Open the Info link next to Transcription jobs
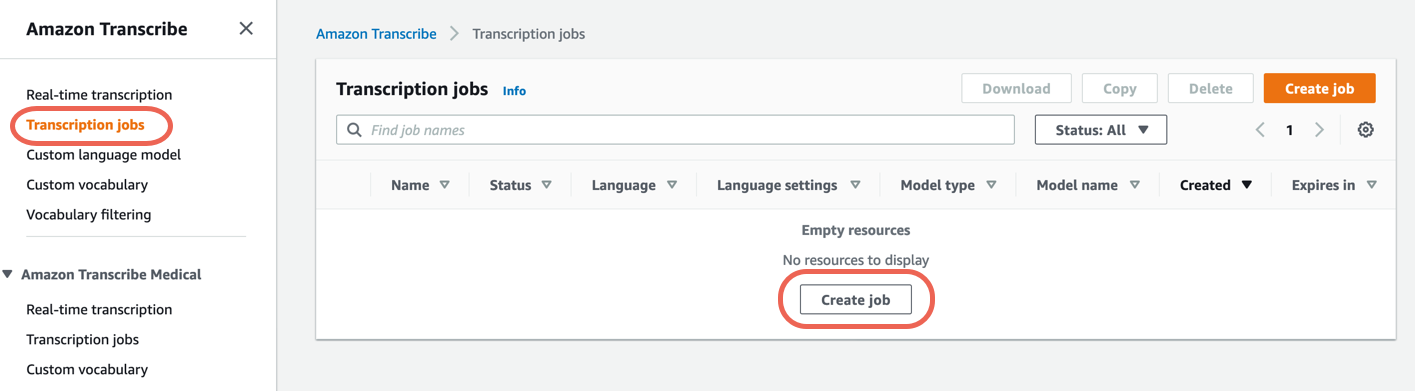Viewport: 1415px width, 391px height. pyautogui.click(x=514, y=91)
